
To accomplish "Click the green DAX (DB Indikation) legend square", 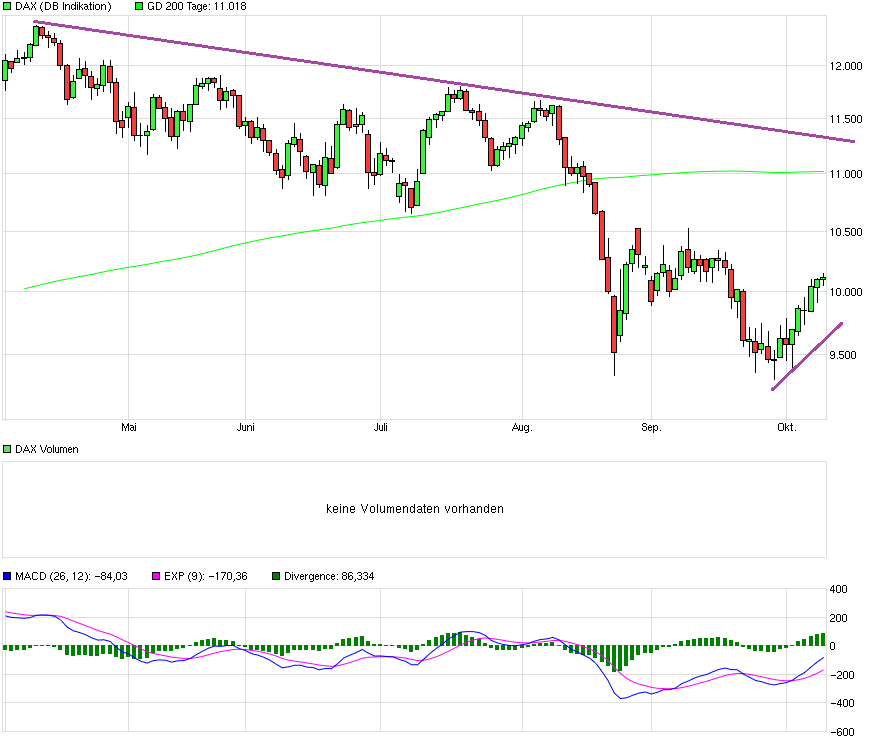I will [x=8, y=6].
